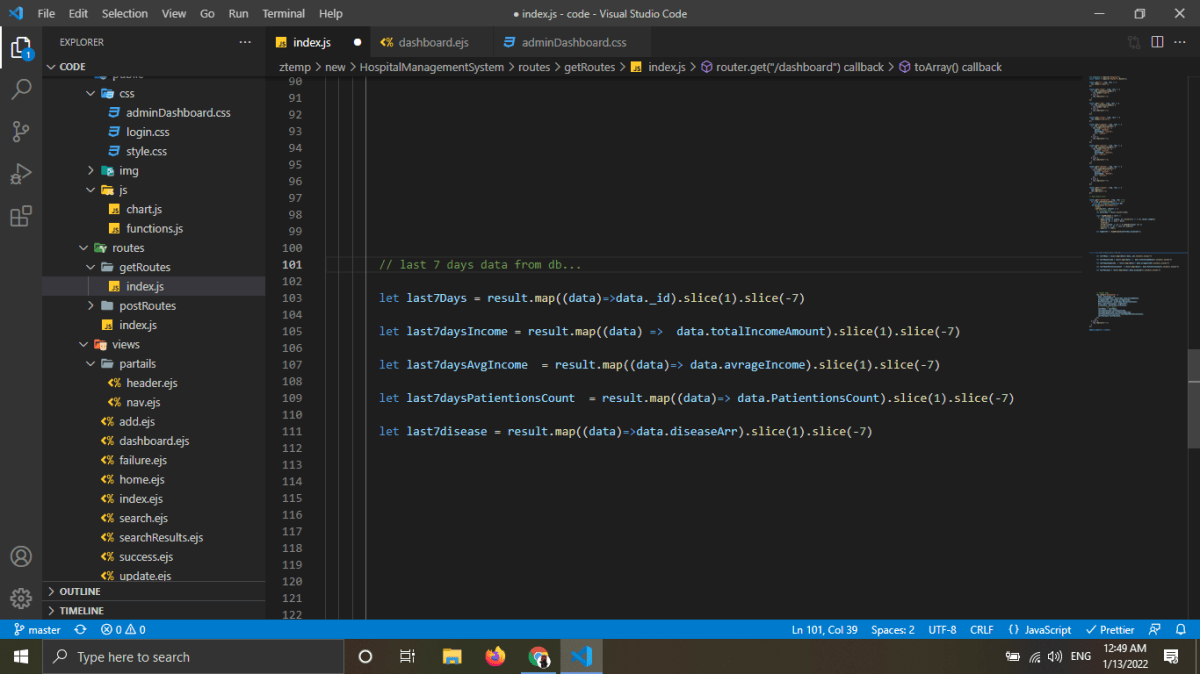This screenshot has height=674, width=1200.
Task: Open the Extensions view
Action: point(21,217)
